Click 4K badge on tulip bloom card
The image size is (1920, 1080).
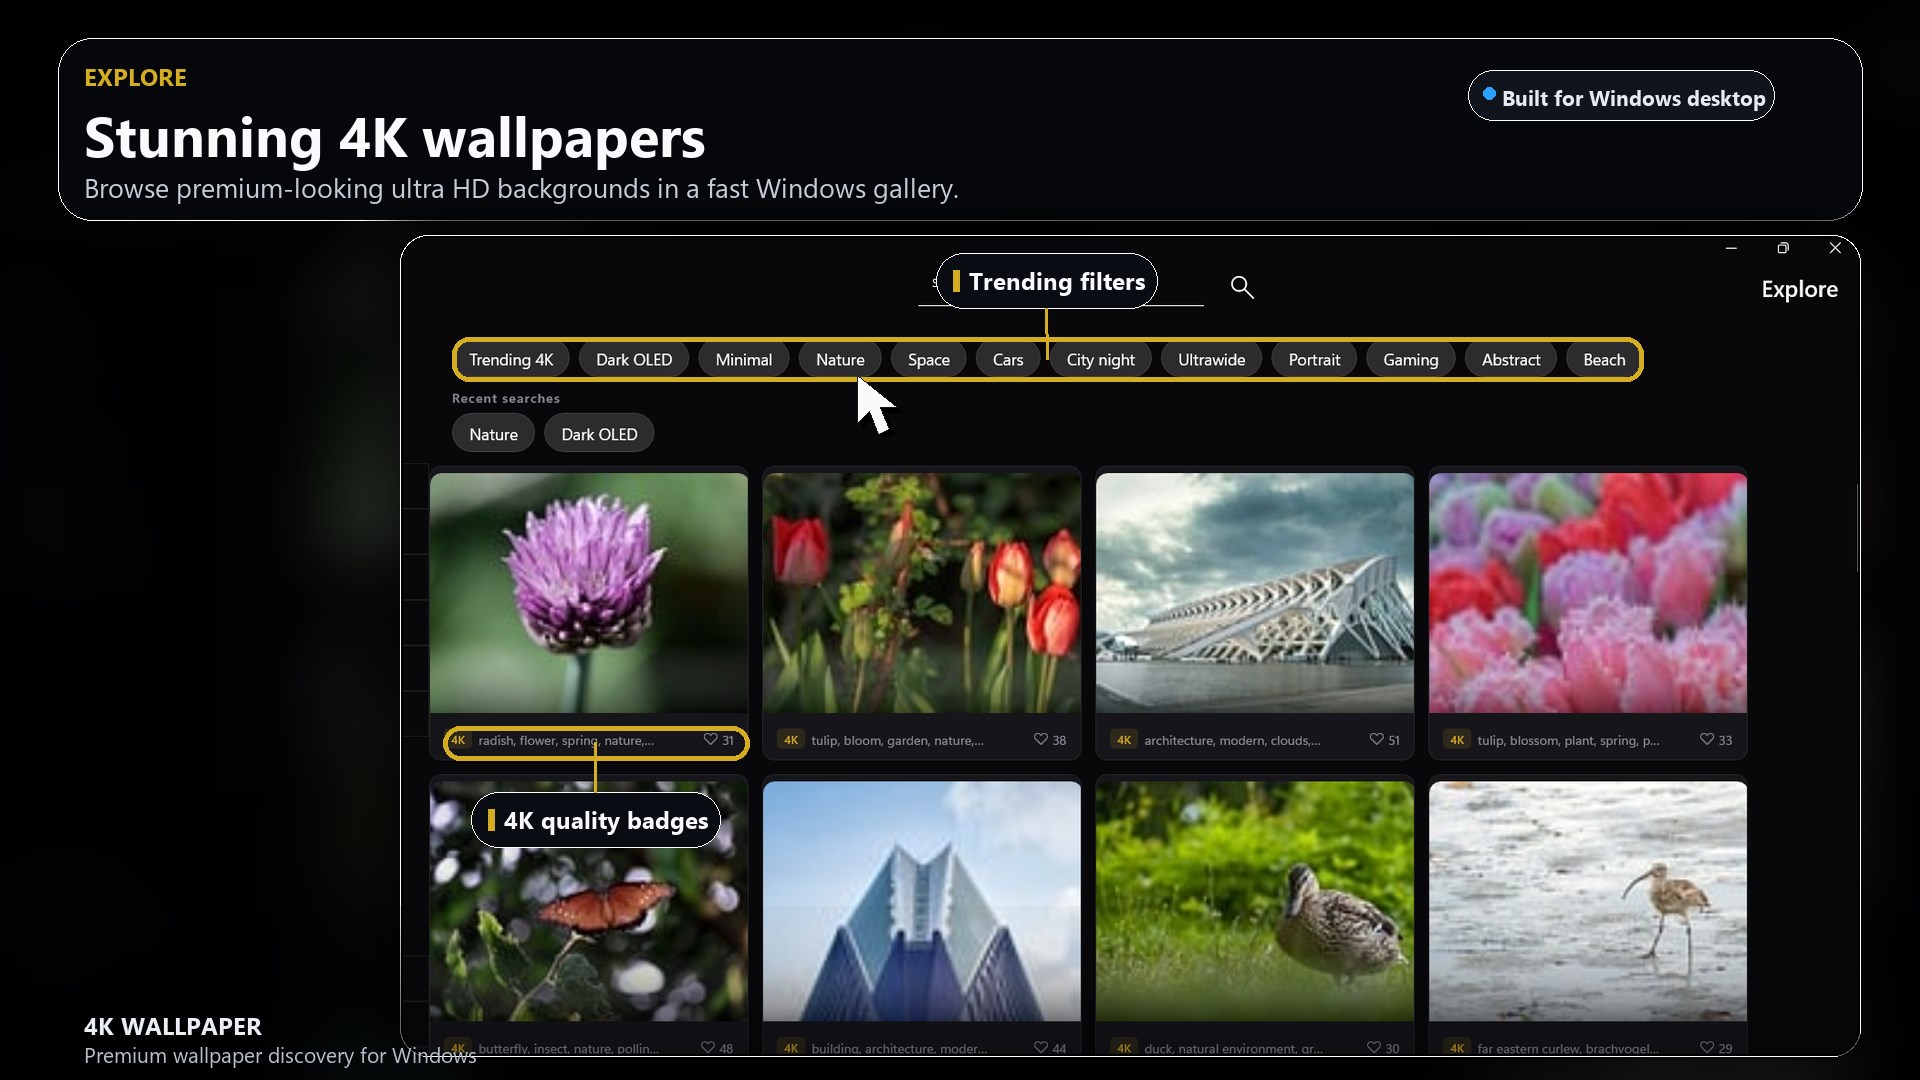coord(791,740)
